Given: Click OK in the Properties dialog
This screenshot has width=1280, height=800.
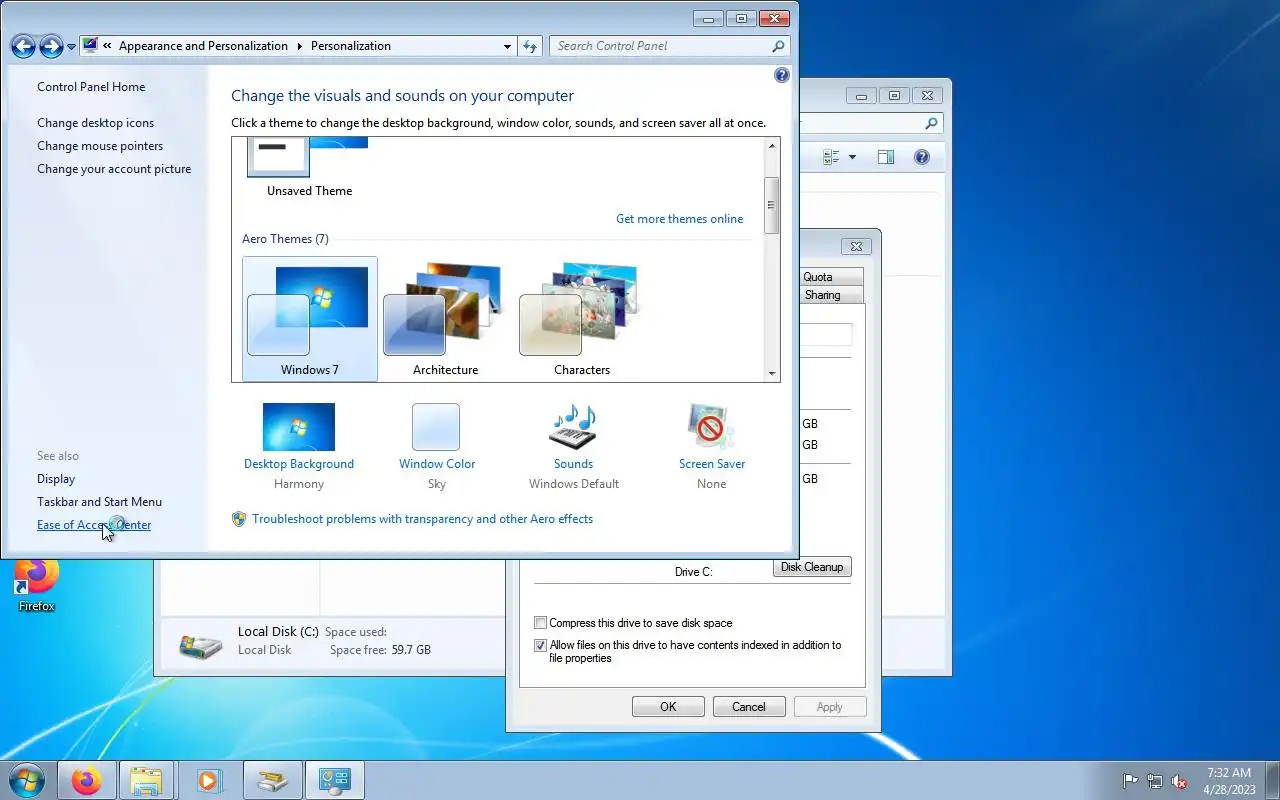Looking at the screenshot, I should click(668, 707).
